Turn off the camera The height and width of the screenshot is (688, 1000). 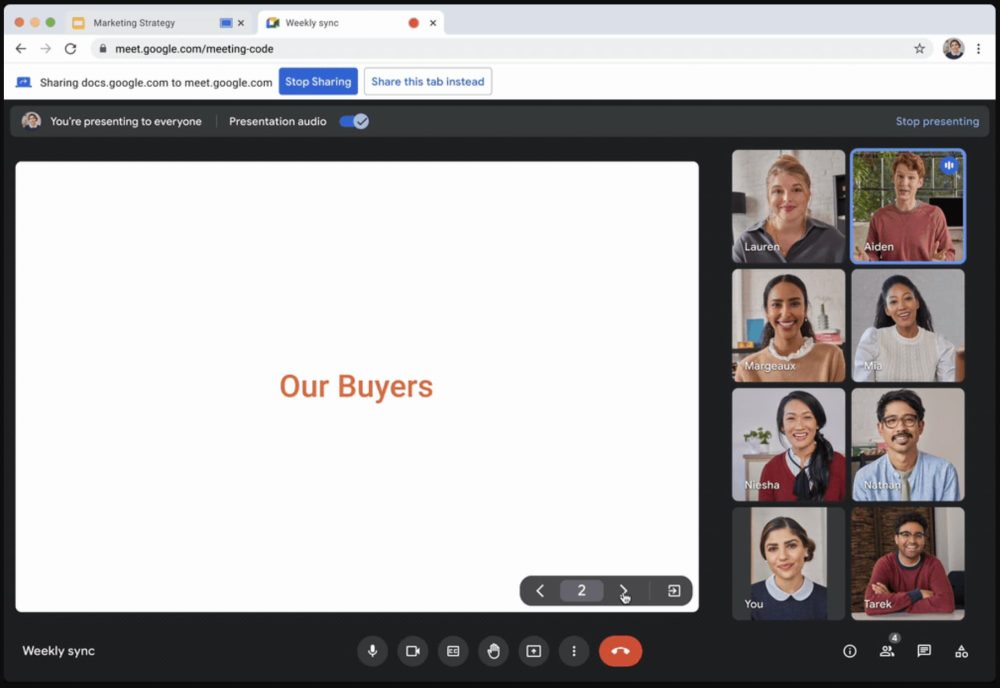pyautogui.click(x=412, y=651)
